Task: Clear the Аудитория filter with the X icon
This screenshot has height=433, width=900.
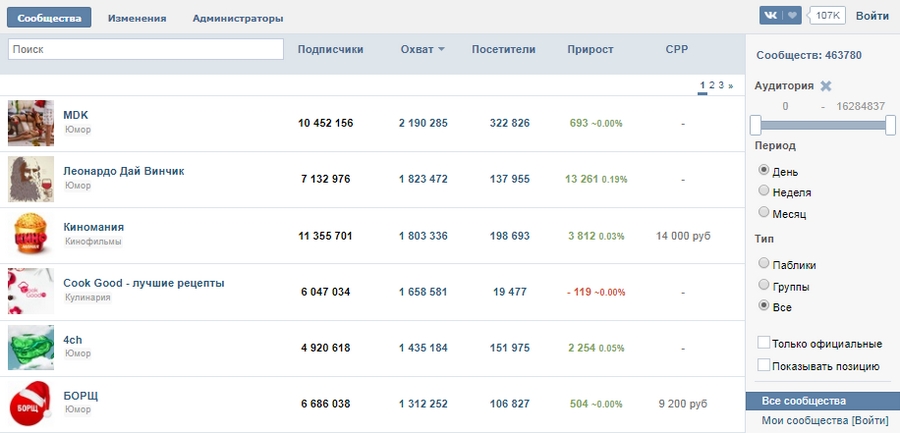Action: click(x=825, y=86)
